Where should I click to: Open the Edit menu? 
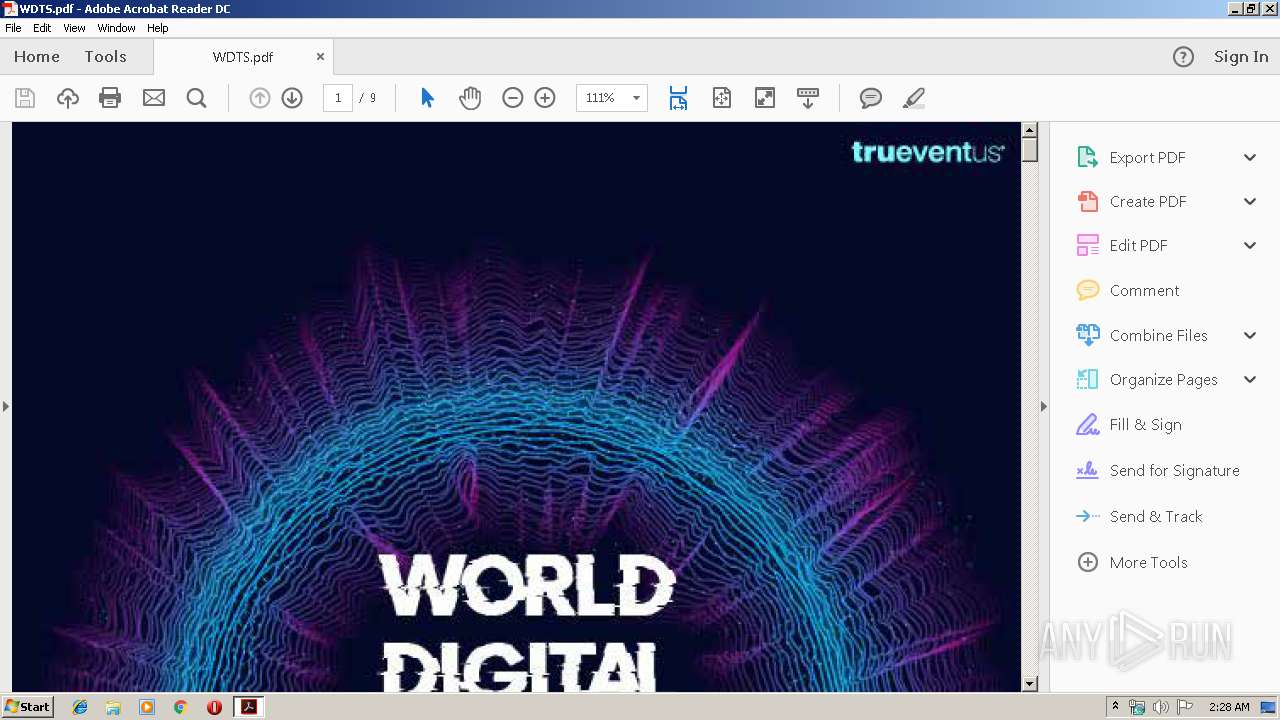[x=42, y=28]
